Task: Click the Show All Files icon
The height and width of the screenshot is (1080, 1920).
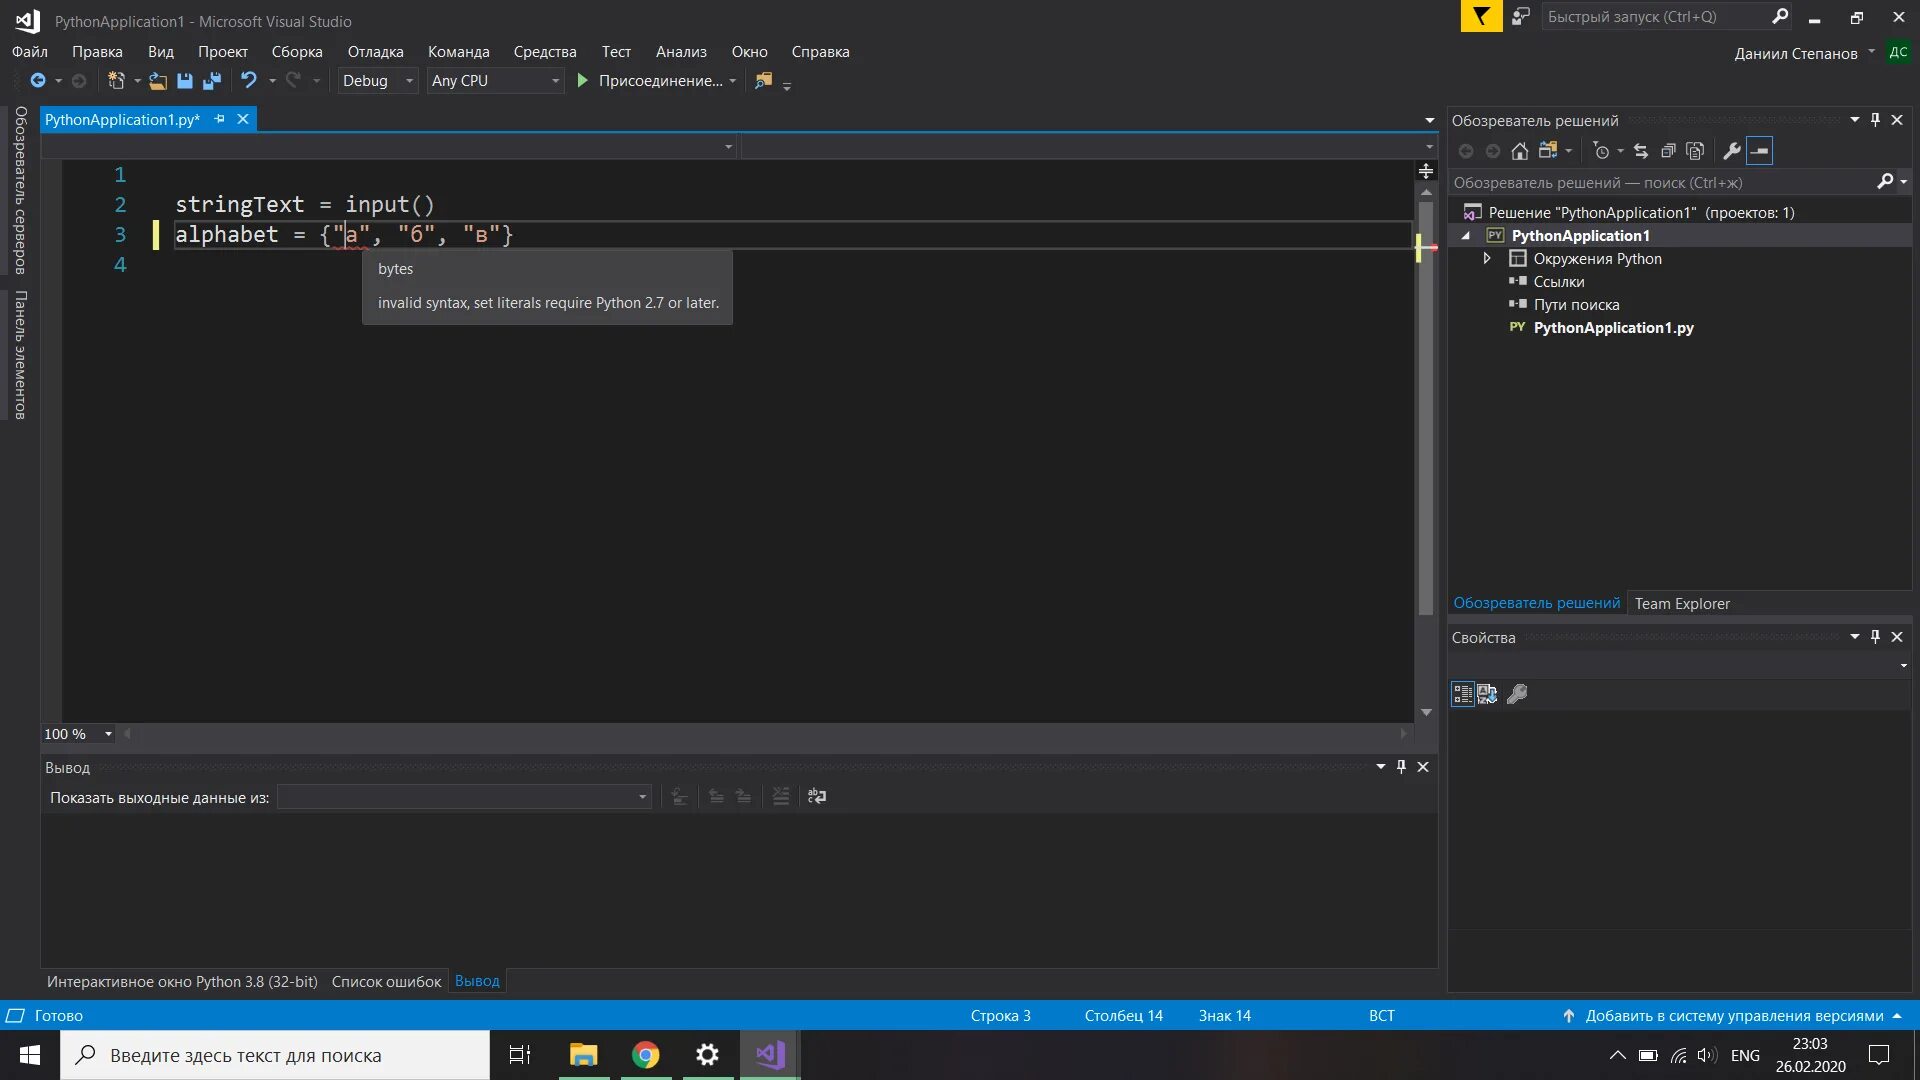Action: coord(1695,151)
